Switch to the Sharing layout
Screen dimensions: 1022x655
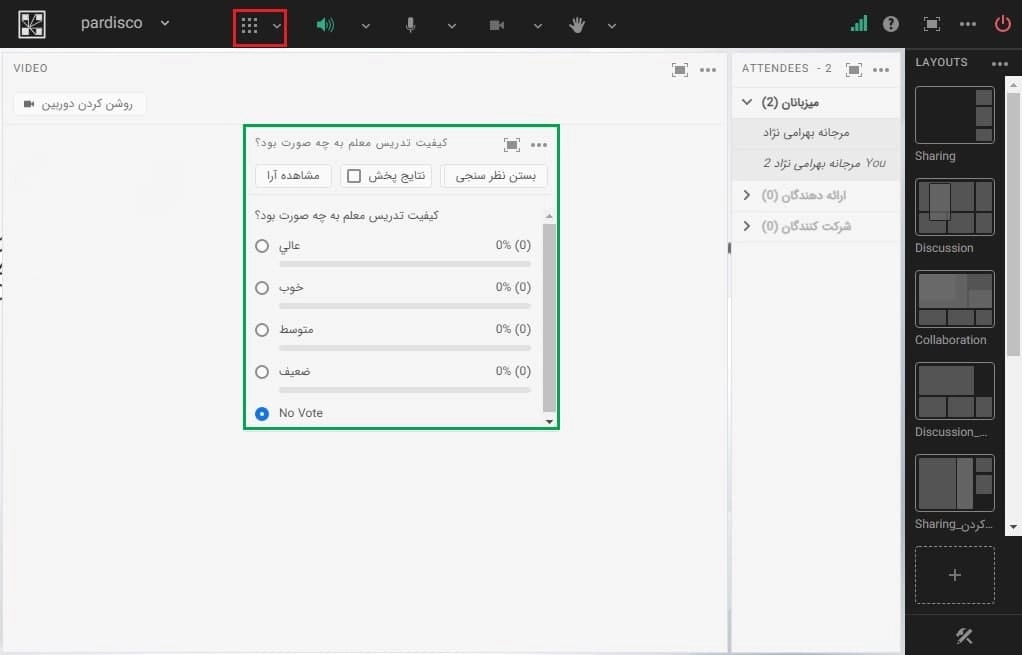pyautogui.click(x=955, y=115)
